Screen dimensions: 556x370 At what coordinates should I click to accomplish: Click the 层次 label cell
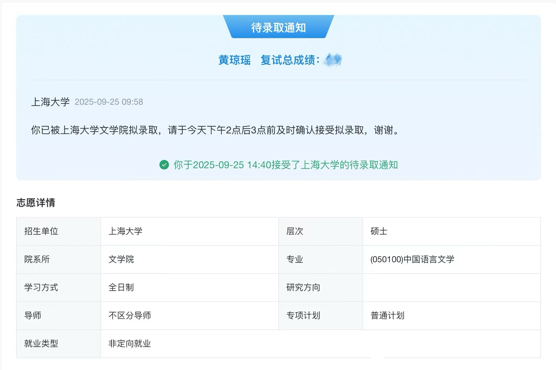pyautogui.click(x=321, y=231)
